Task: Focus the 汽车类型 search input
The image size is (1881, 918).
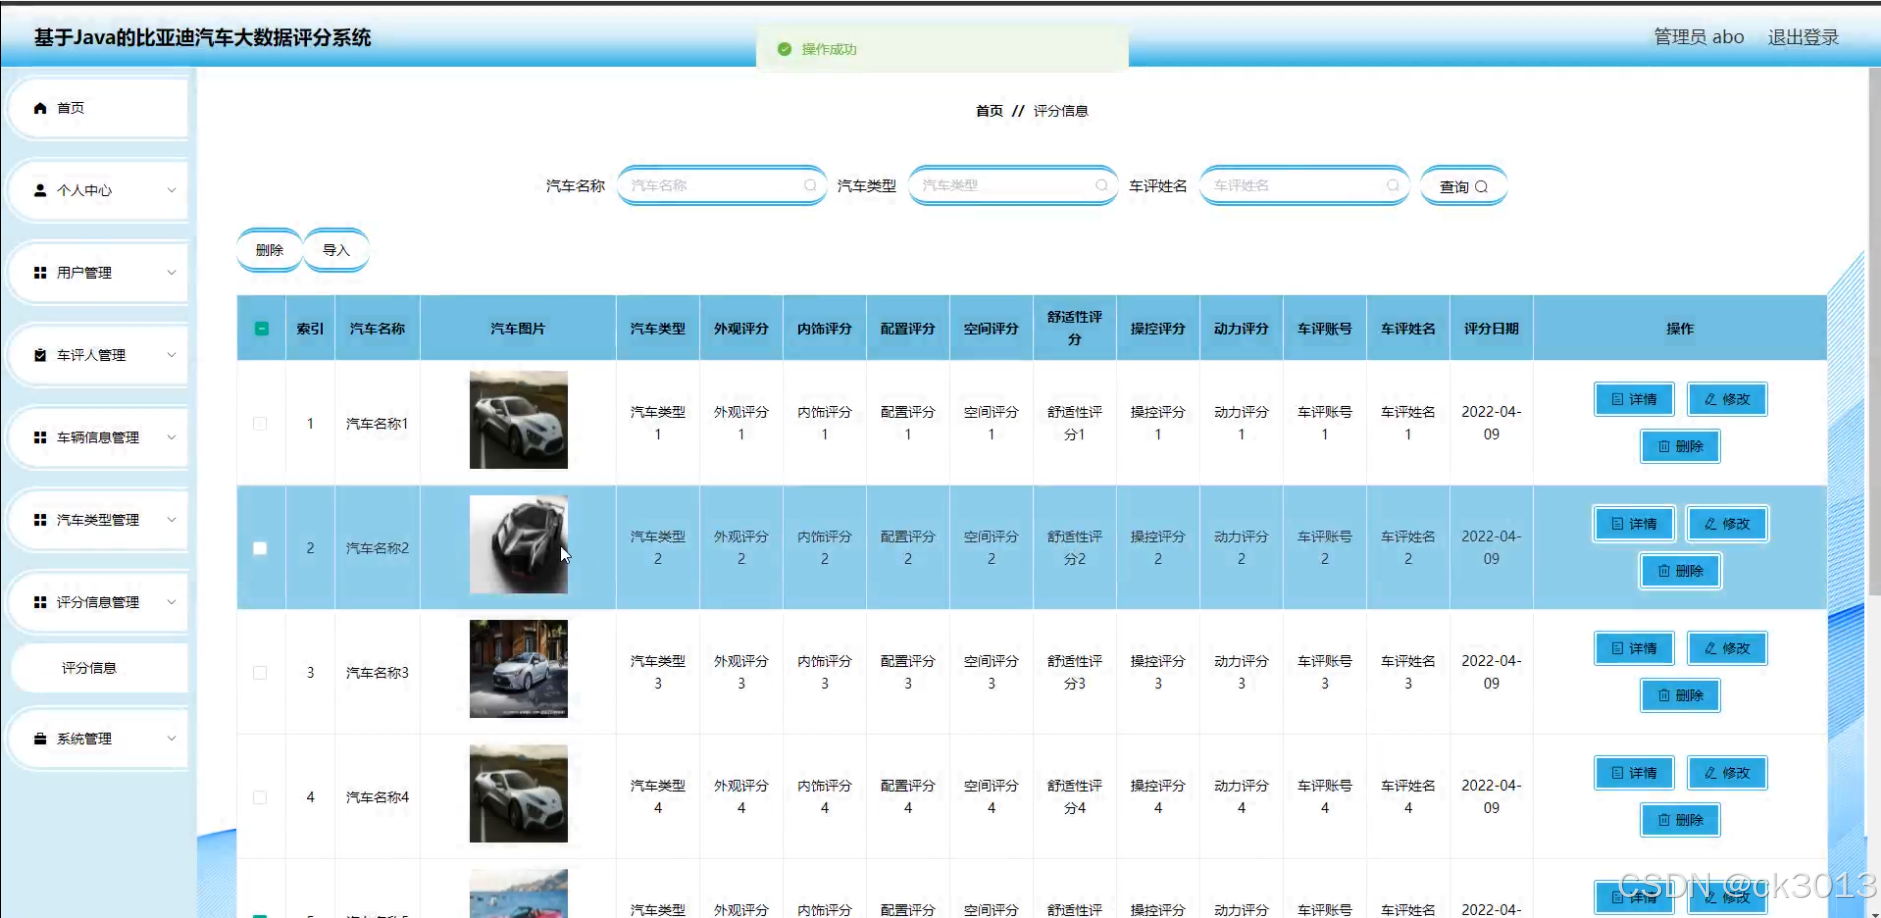Action: [x=1013, y=185]
